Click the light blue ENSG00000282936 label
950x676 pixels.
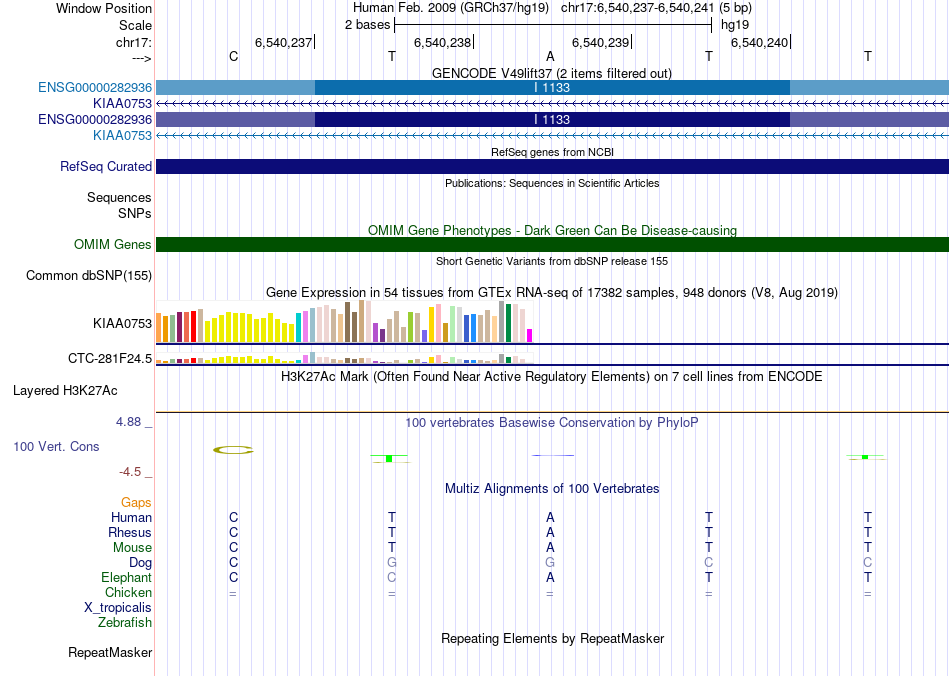[x=95, y=87]
